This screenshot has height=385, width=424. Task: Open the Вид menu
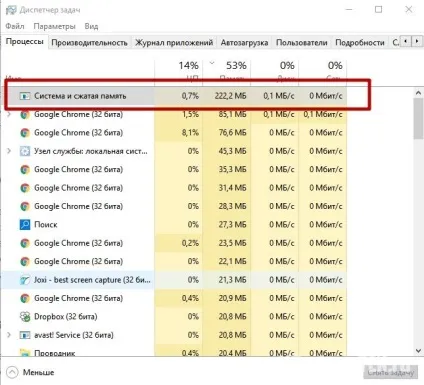click(91, 26)
